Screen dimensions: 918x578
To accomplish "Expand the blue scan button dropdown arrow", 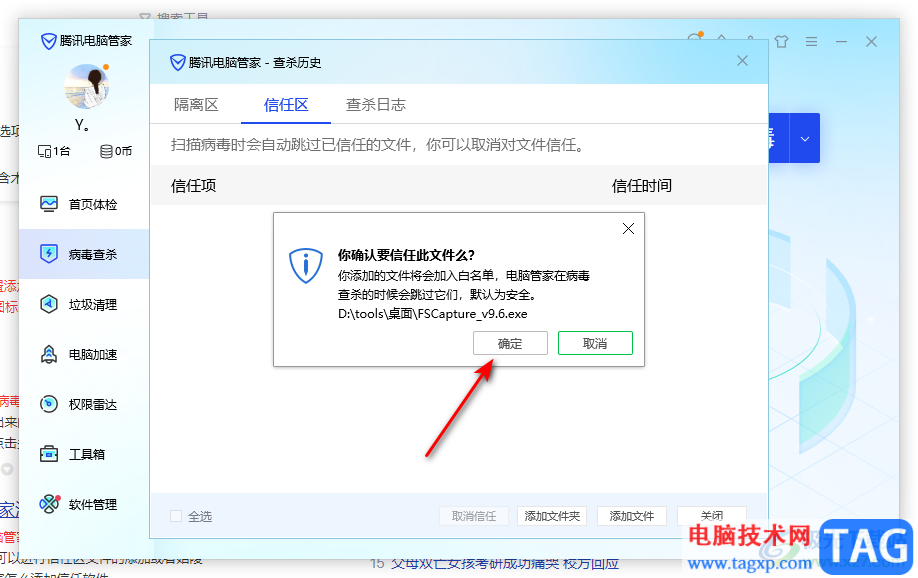I will 805,139.
